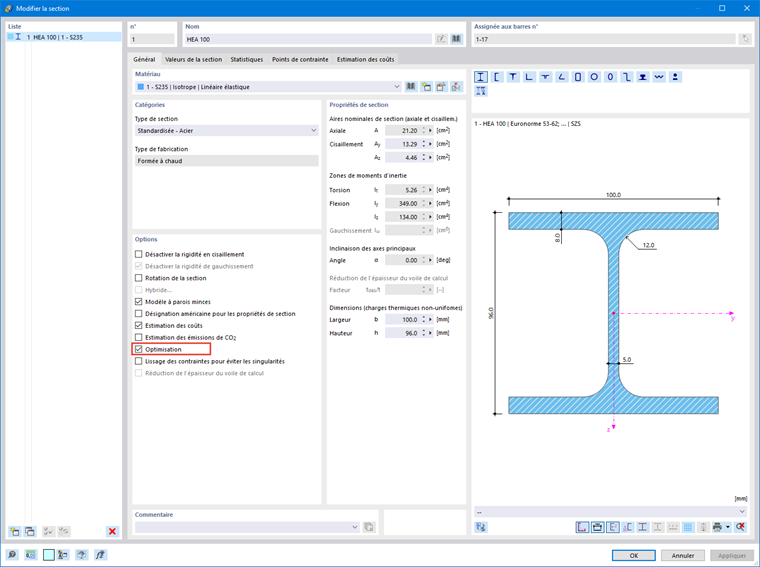Click Cisaillement Ay value 13.29

click(x=402, y=144)
